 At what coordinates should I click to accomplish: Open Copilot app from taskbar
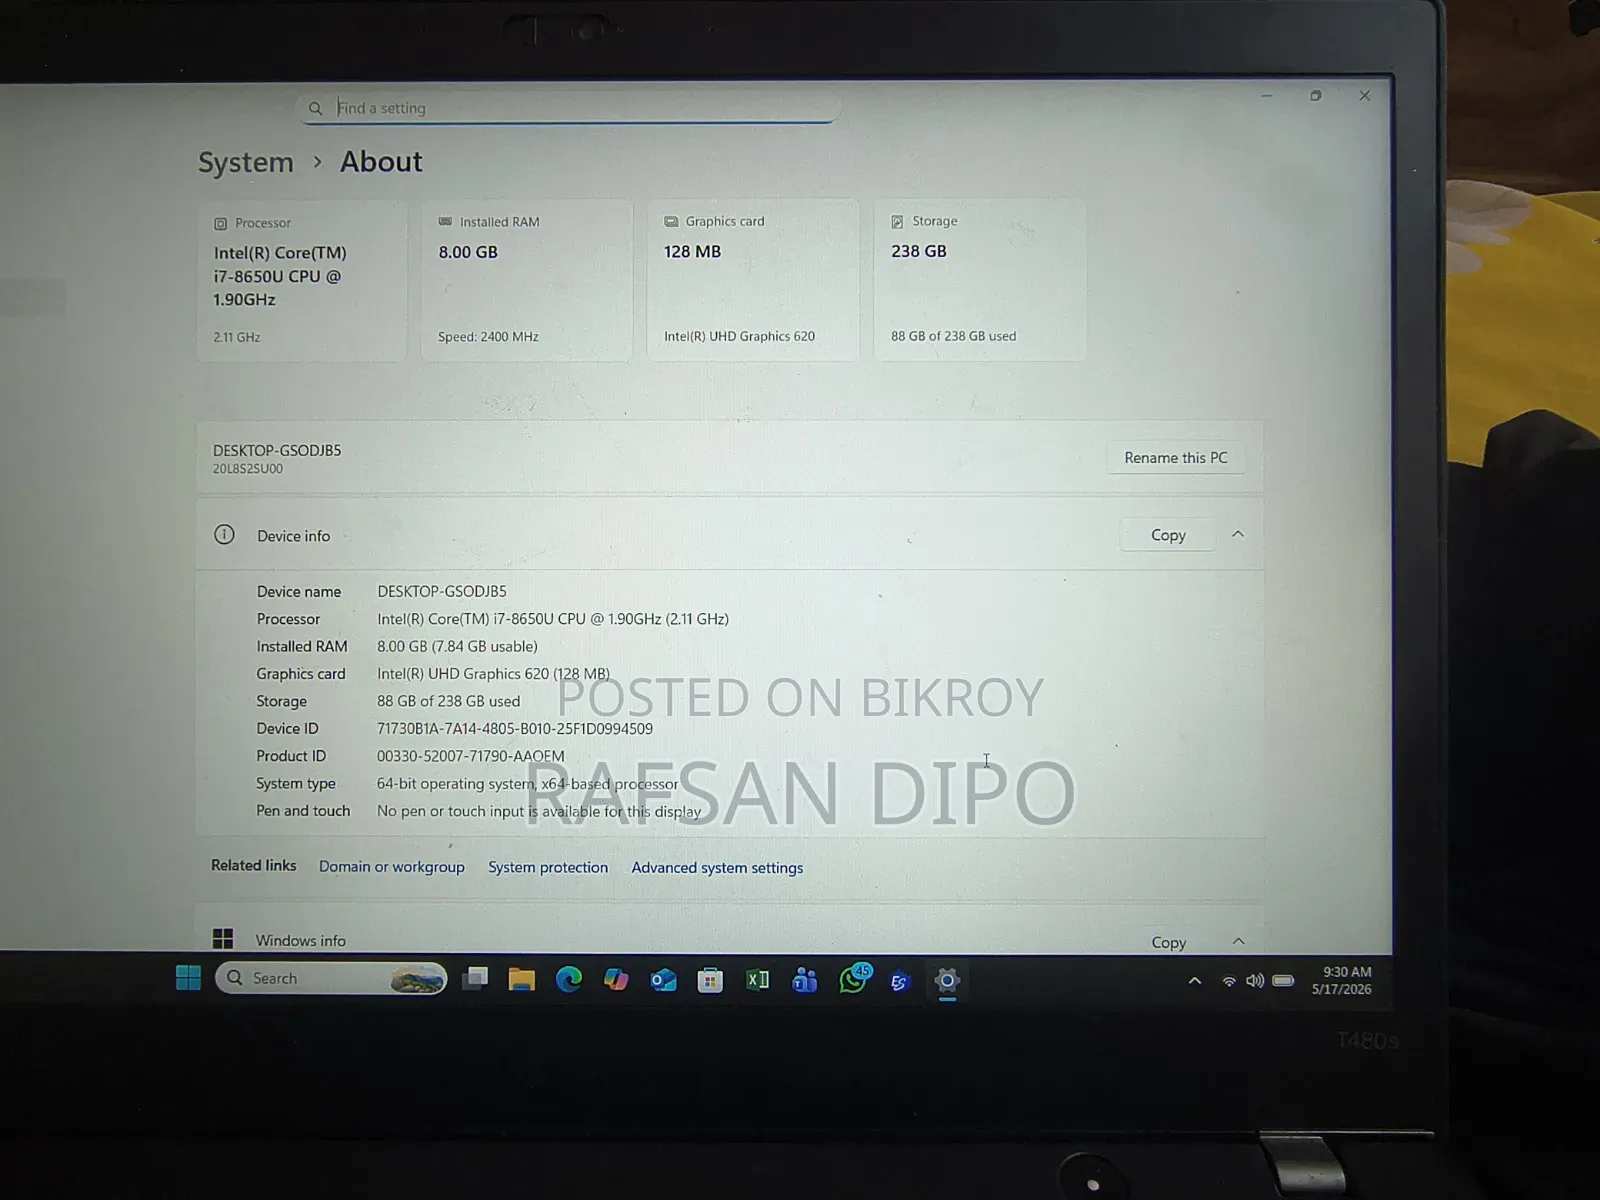coord(616,979)
